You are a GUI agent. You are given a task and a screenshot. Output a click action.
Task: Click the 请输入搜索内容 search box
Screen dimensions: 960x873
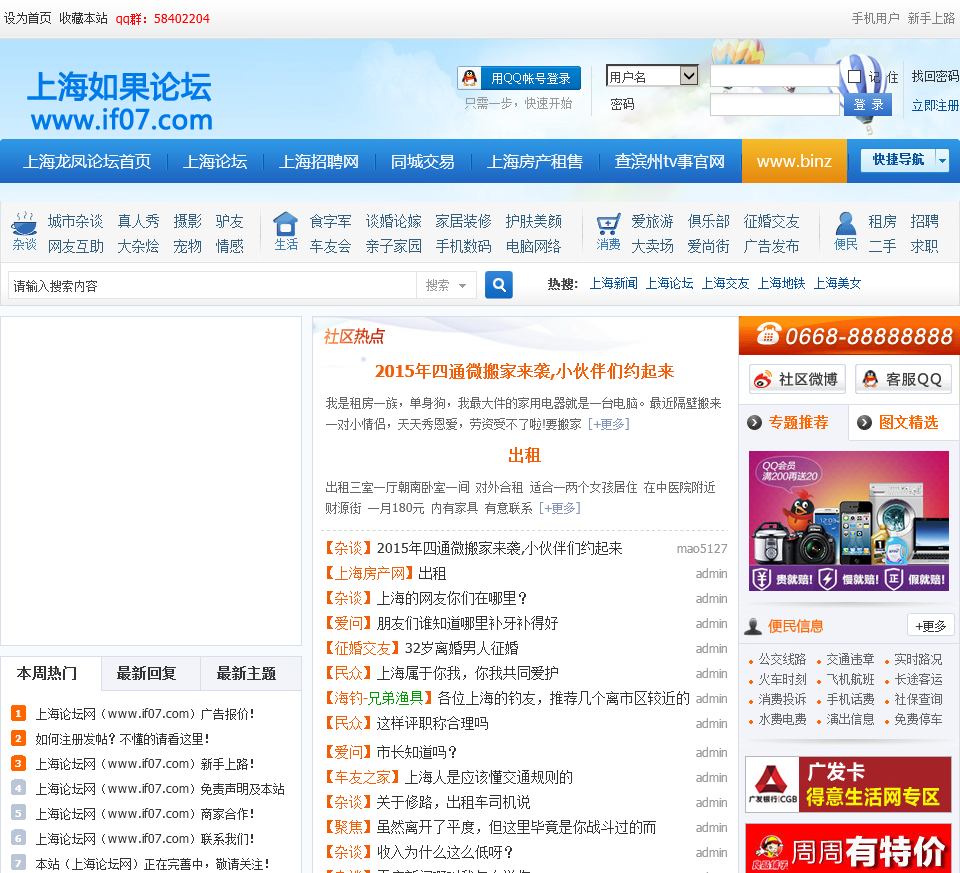pyautogui.click(x=212, y=285)
